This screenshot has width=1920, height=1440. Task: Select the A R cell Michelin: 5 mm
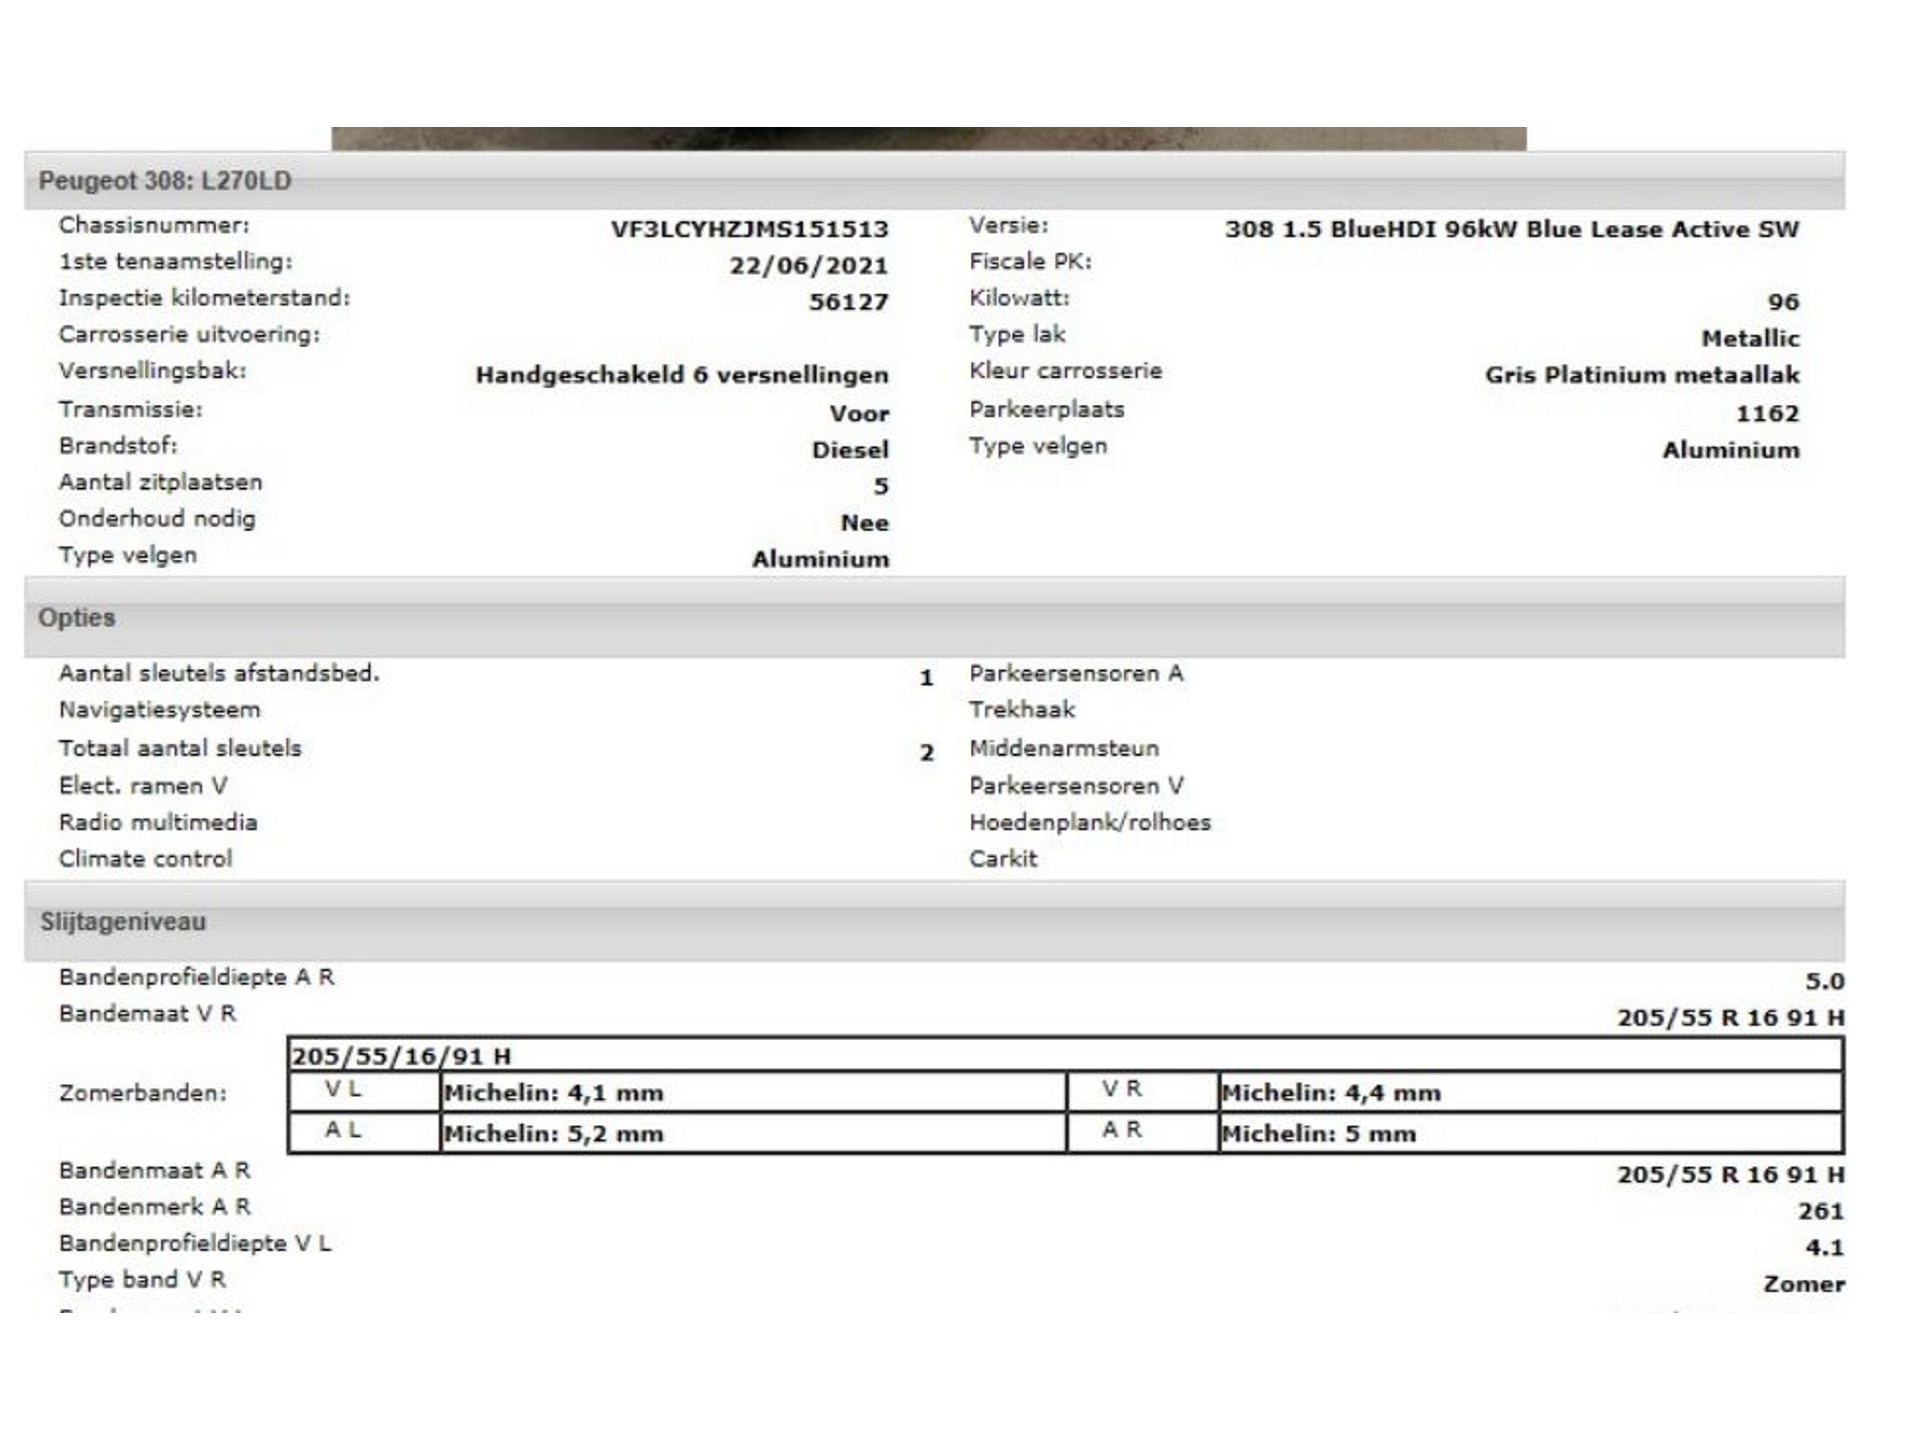pos(1531,1134)
